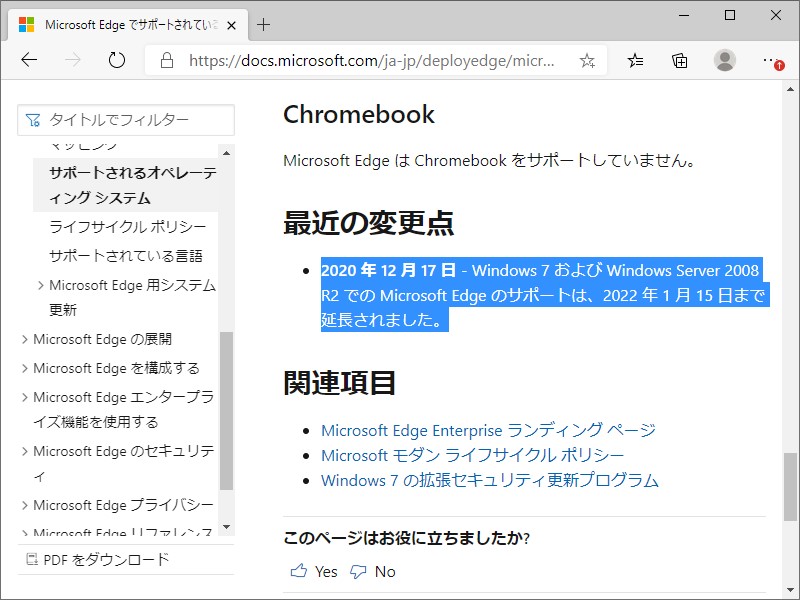Expand Microsoft Edge エンタープライズ機能を使用する node
The width and height of the screenshot is (800, 600).
click(24, 397)
